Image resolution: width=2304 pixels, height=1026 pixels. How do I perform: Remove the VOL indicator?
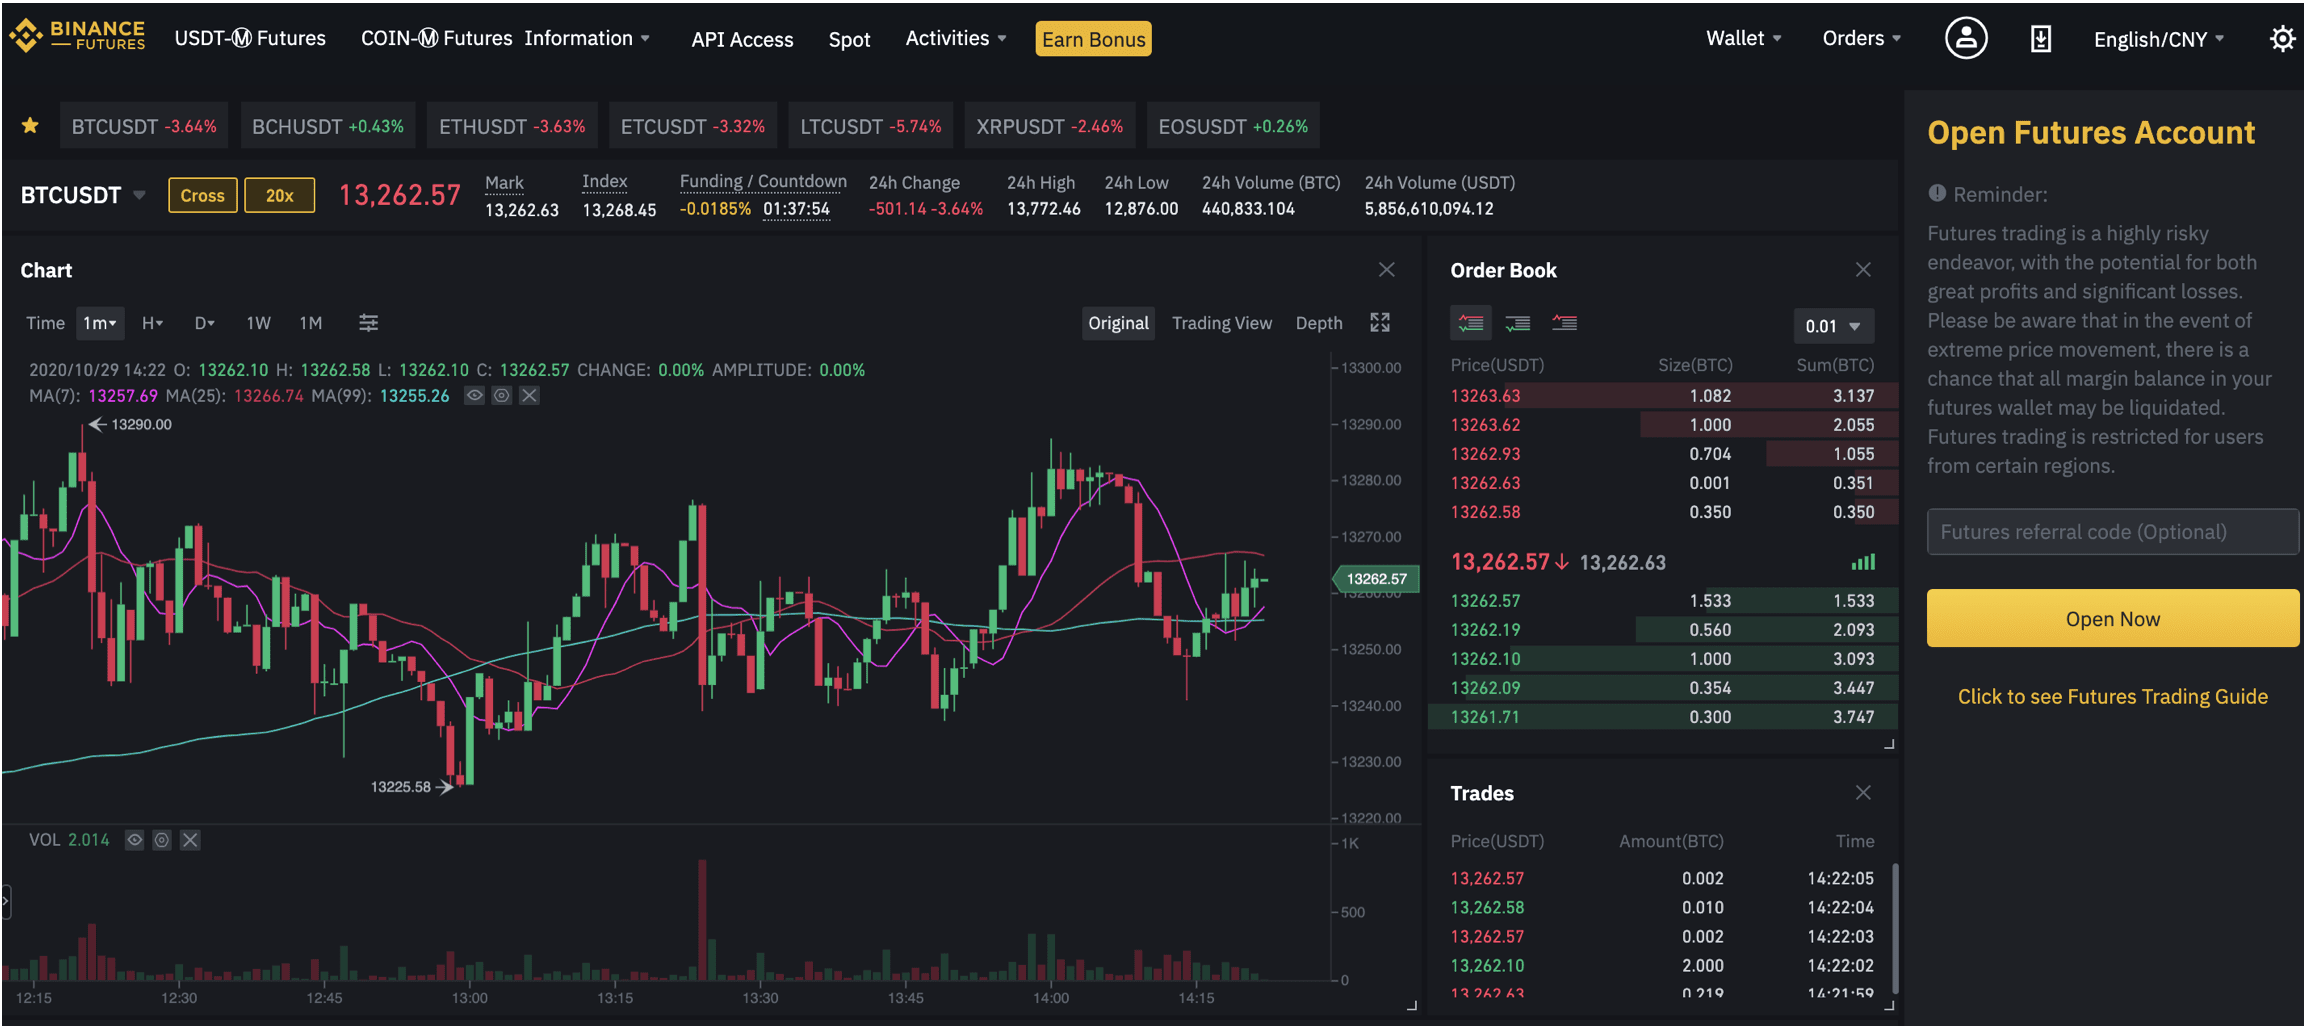point(190,840)
